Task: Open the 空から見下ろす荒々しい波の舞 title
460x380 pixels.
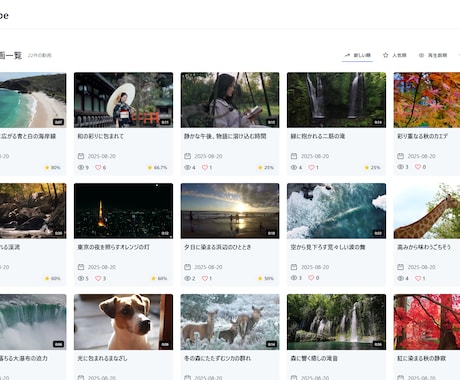Action: 328,247
